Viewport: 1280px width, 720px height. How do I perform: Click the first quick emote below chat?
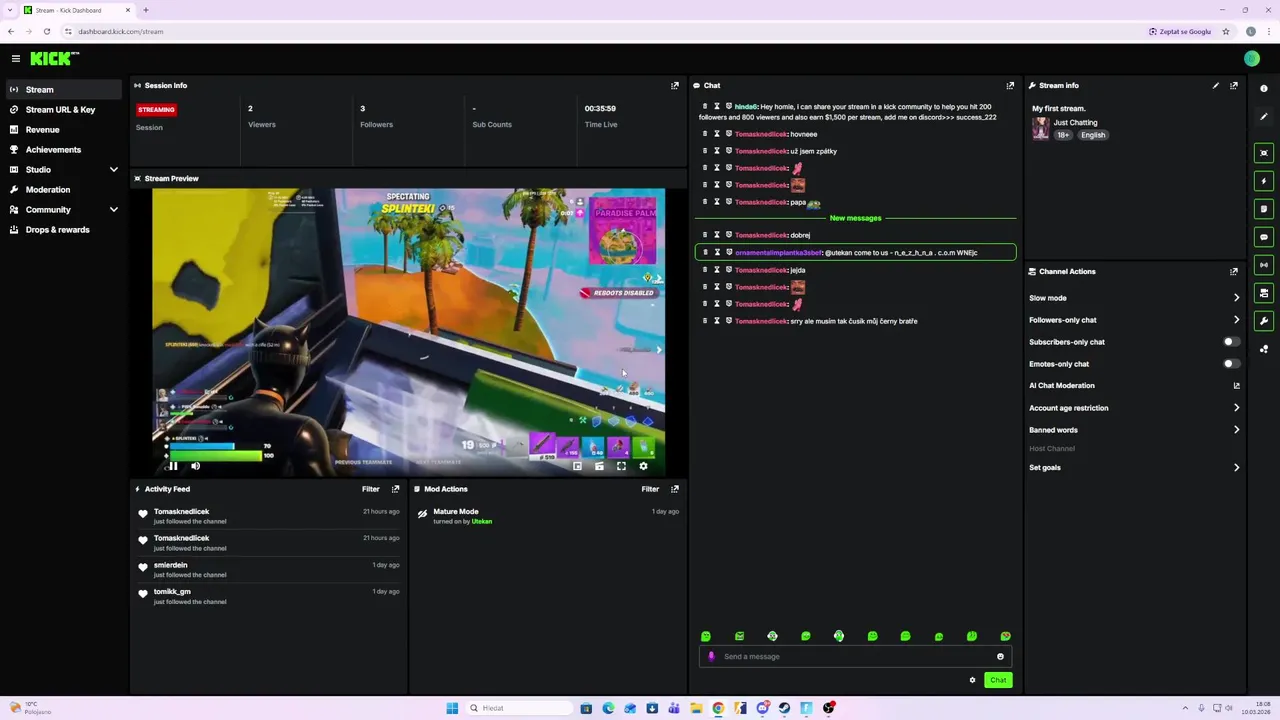click(x=706, y=636)
